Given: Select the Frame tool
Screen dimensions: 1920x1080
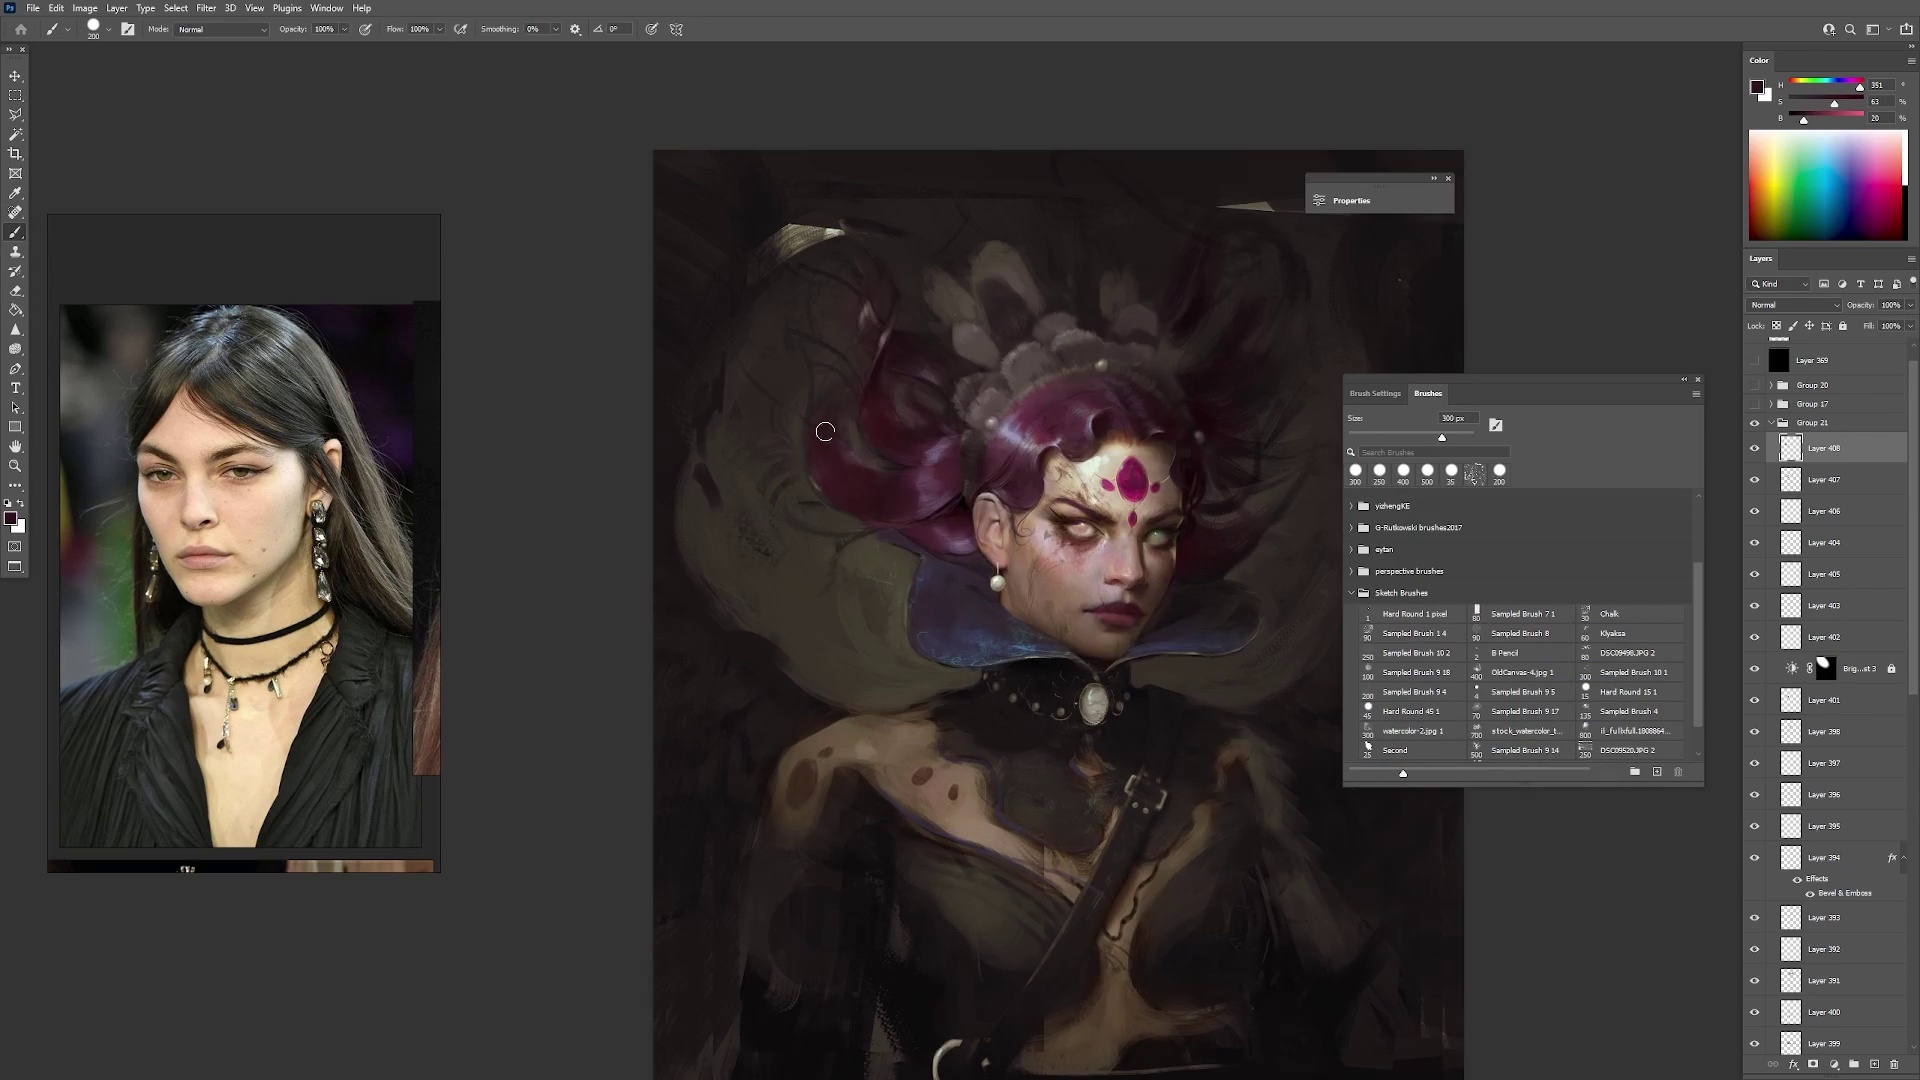Looking at the screenshot, I should click(15, 174).
